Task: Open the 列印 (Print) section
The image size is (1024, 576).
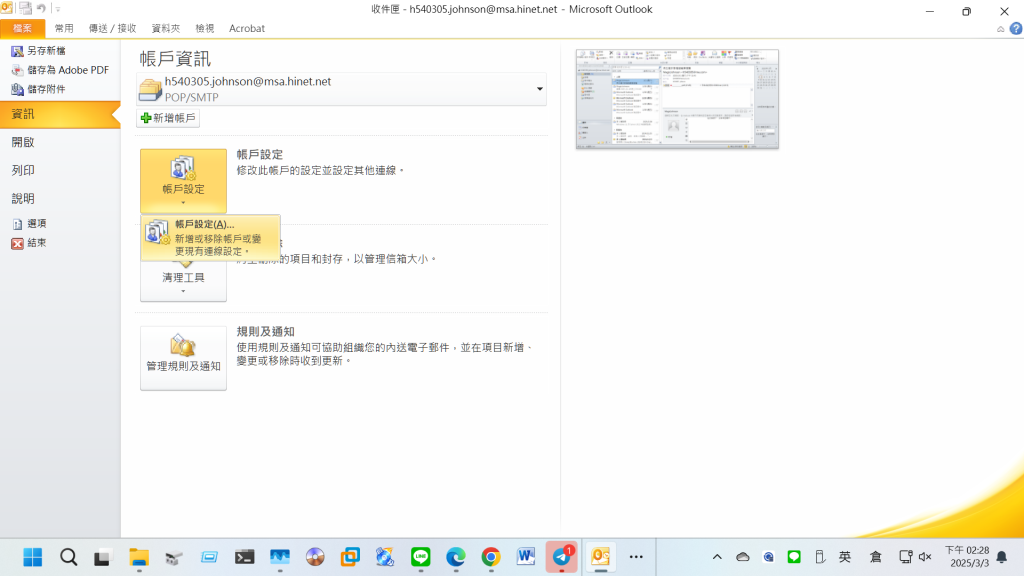Action: (23, 170)
